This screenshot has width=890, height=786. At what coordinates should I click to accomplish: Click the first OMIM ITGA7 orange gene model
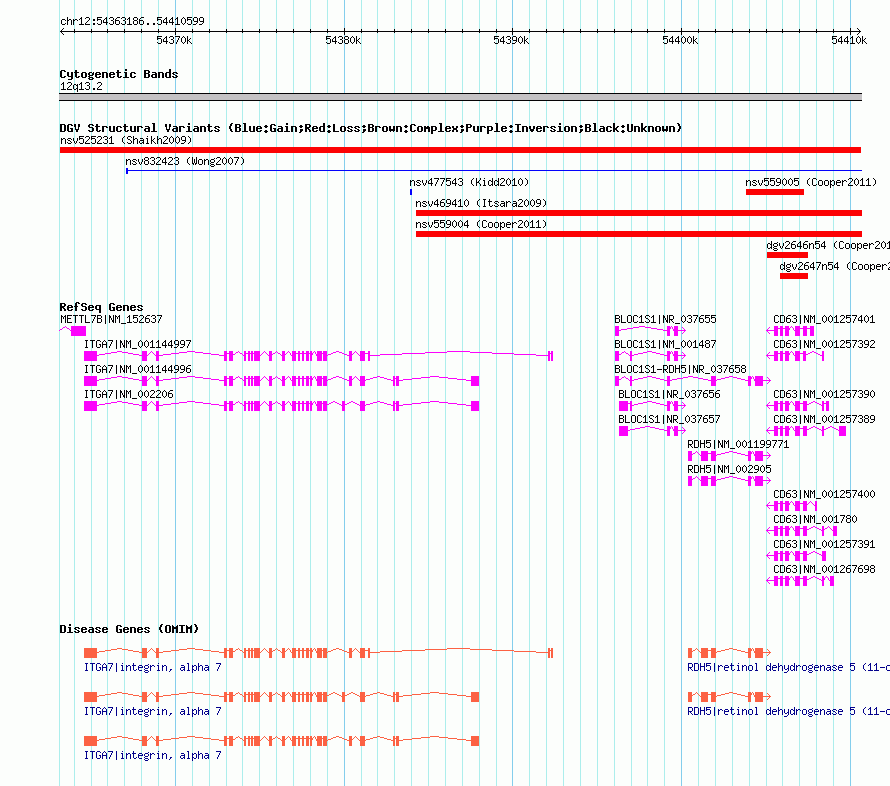coord(318,653)
